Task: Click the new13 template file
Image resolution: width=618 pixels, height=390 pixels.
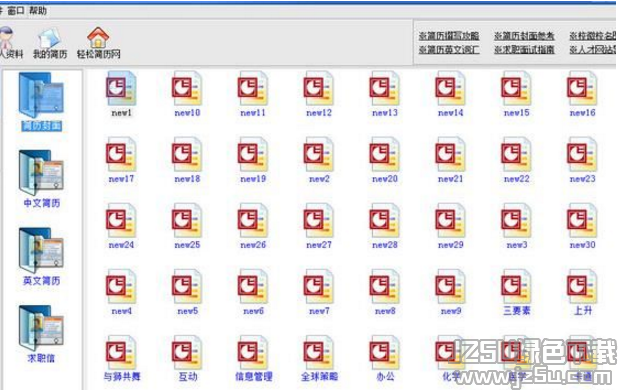Action: [385, 94]
